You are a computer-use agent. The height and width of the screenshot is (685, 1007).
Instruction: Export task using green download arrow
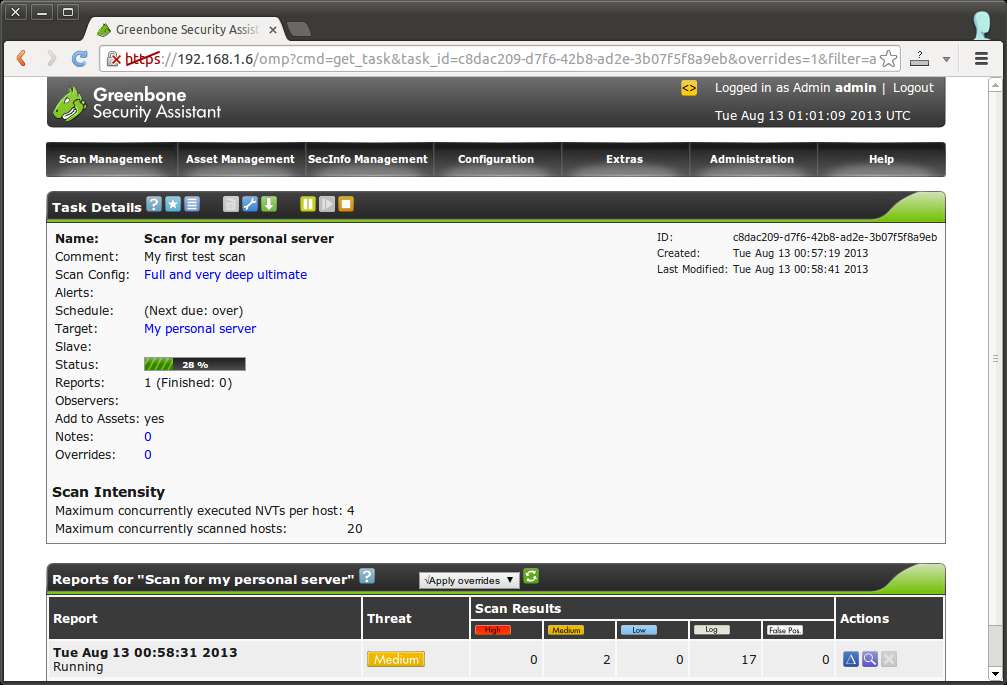coord(269,204)
